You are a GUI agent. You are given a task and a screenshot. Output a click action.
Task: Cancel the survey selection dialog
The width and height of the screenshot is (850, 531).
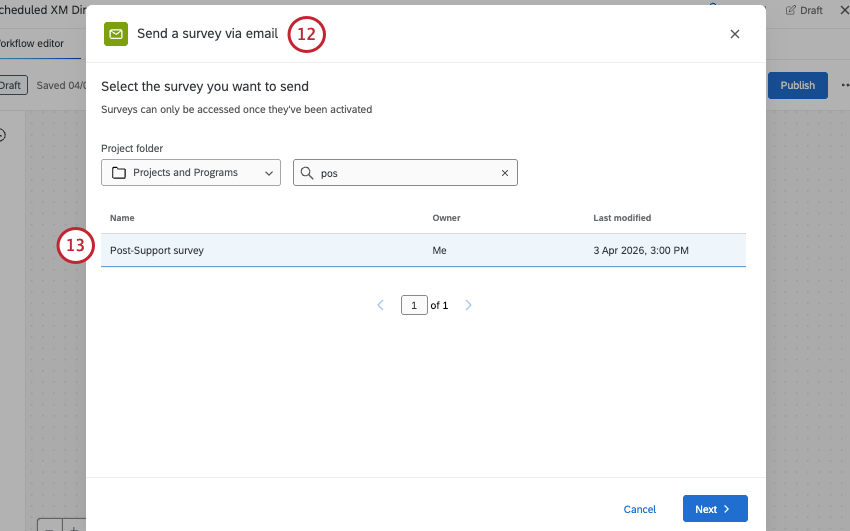tap(640, 509)
